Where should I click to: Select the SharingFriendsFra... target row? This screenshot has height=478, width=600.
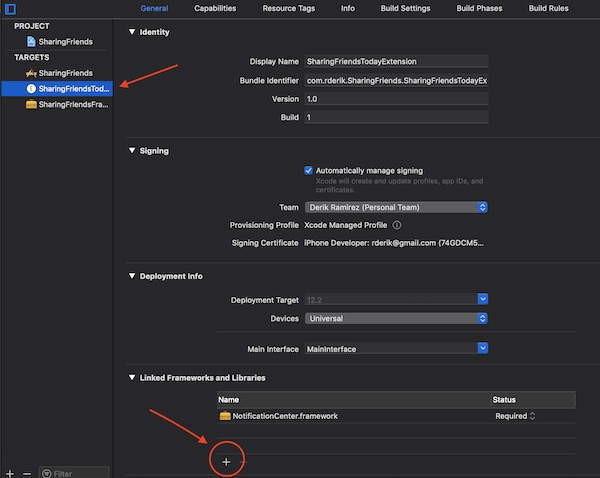click(x=57, y=104)
